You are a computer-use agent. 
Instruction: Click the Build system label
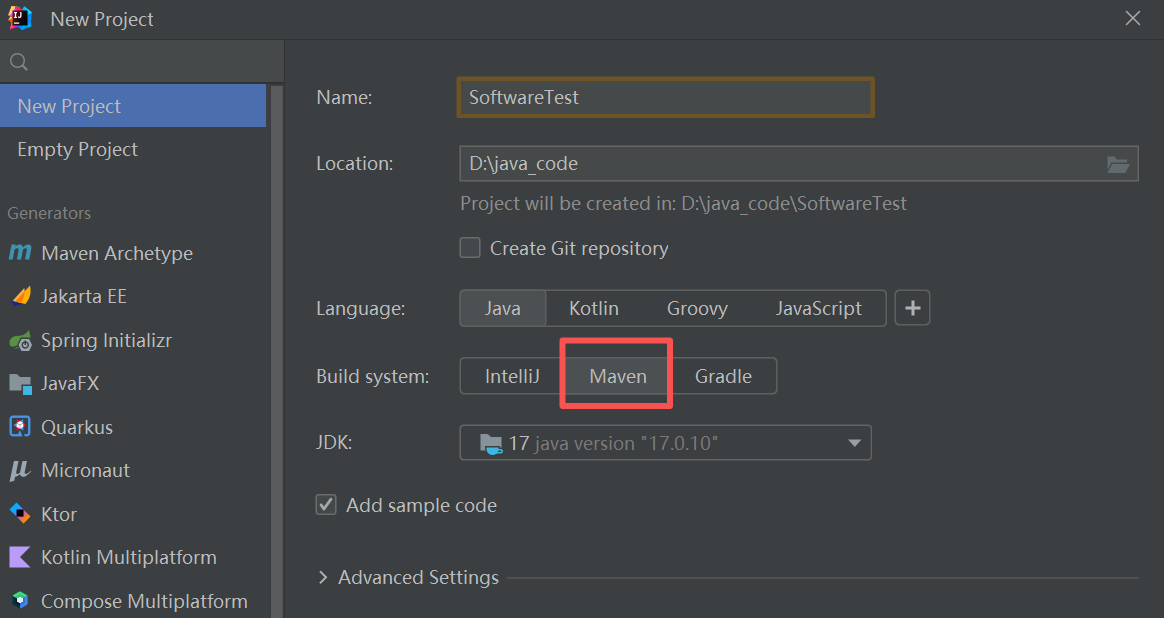(373, 377)
